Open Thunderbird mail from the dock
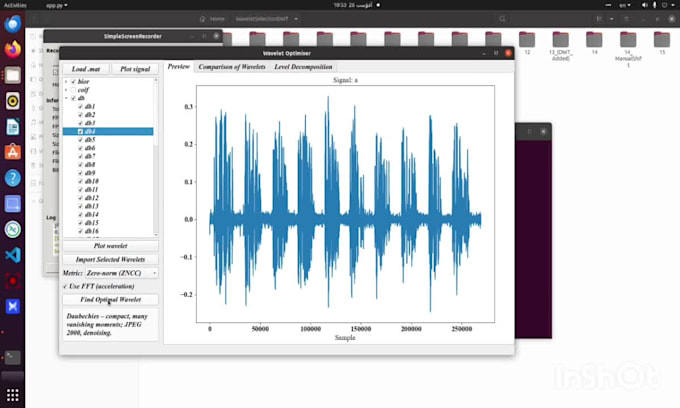 pos(13,23)
